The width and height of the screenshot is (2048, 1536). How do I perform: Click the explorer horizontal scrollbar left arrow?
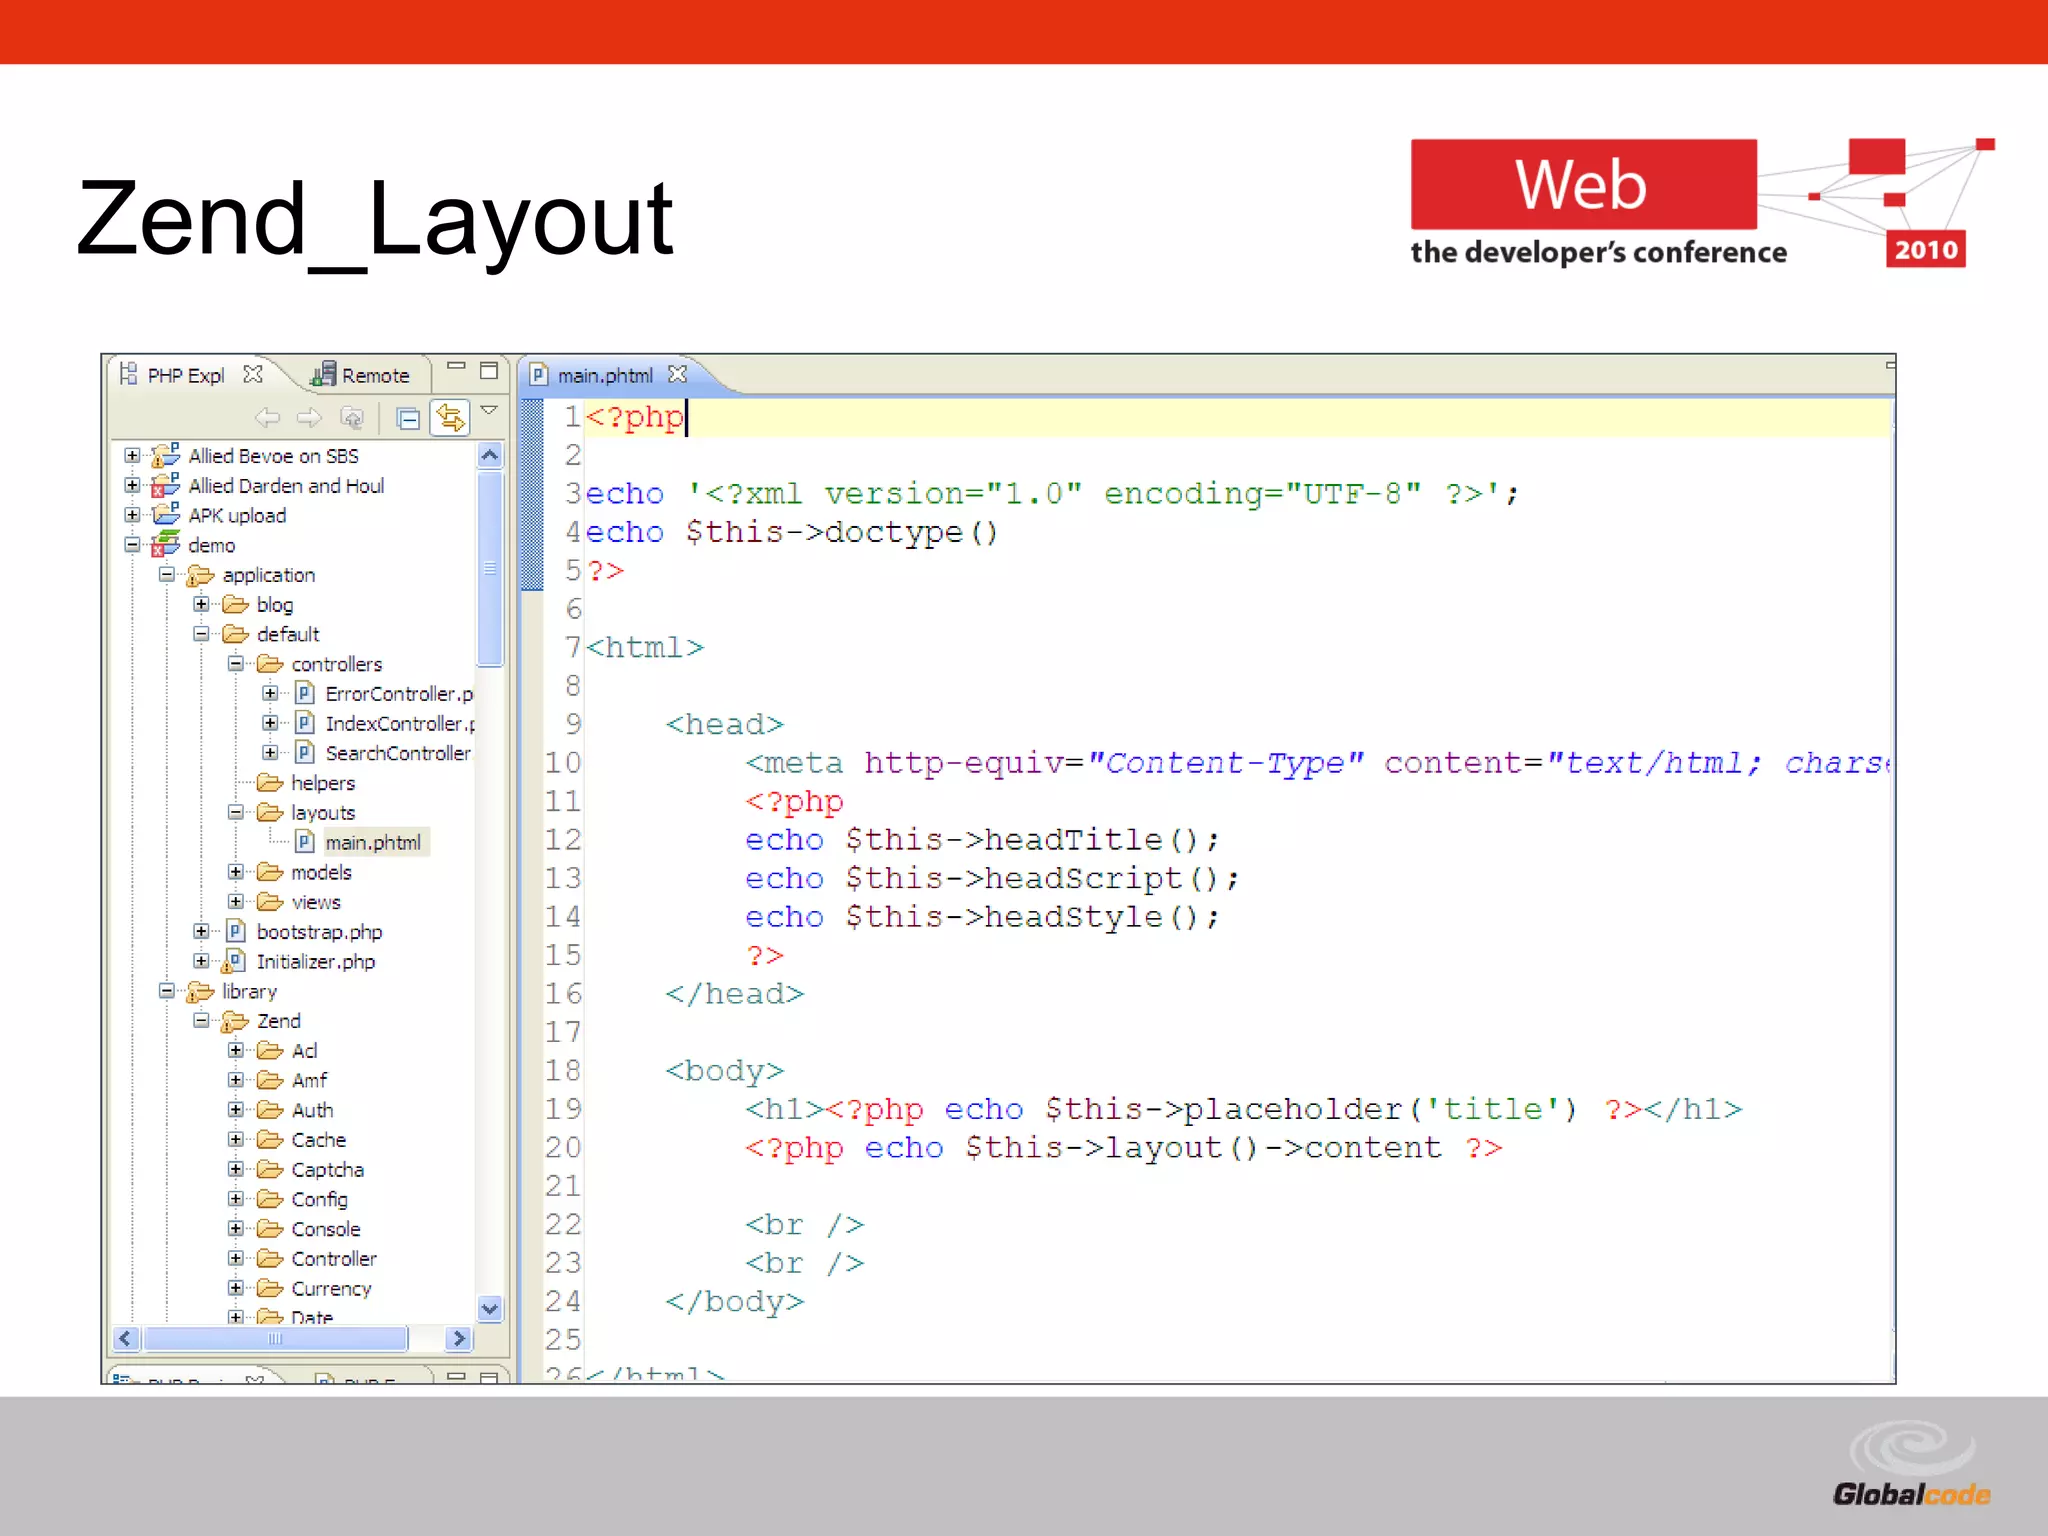pyautogui.click(x=125, y=1338)
